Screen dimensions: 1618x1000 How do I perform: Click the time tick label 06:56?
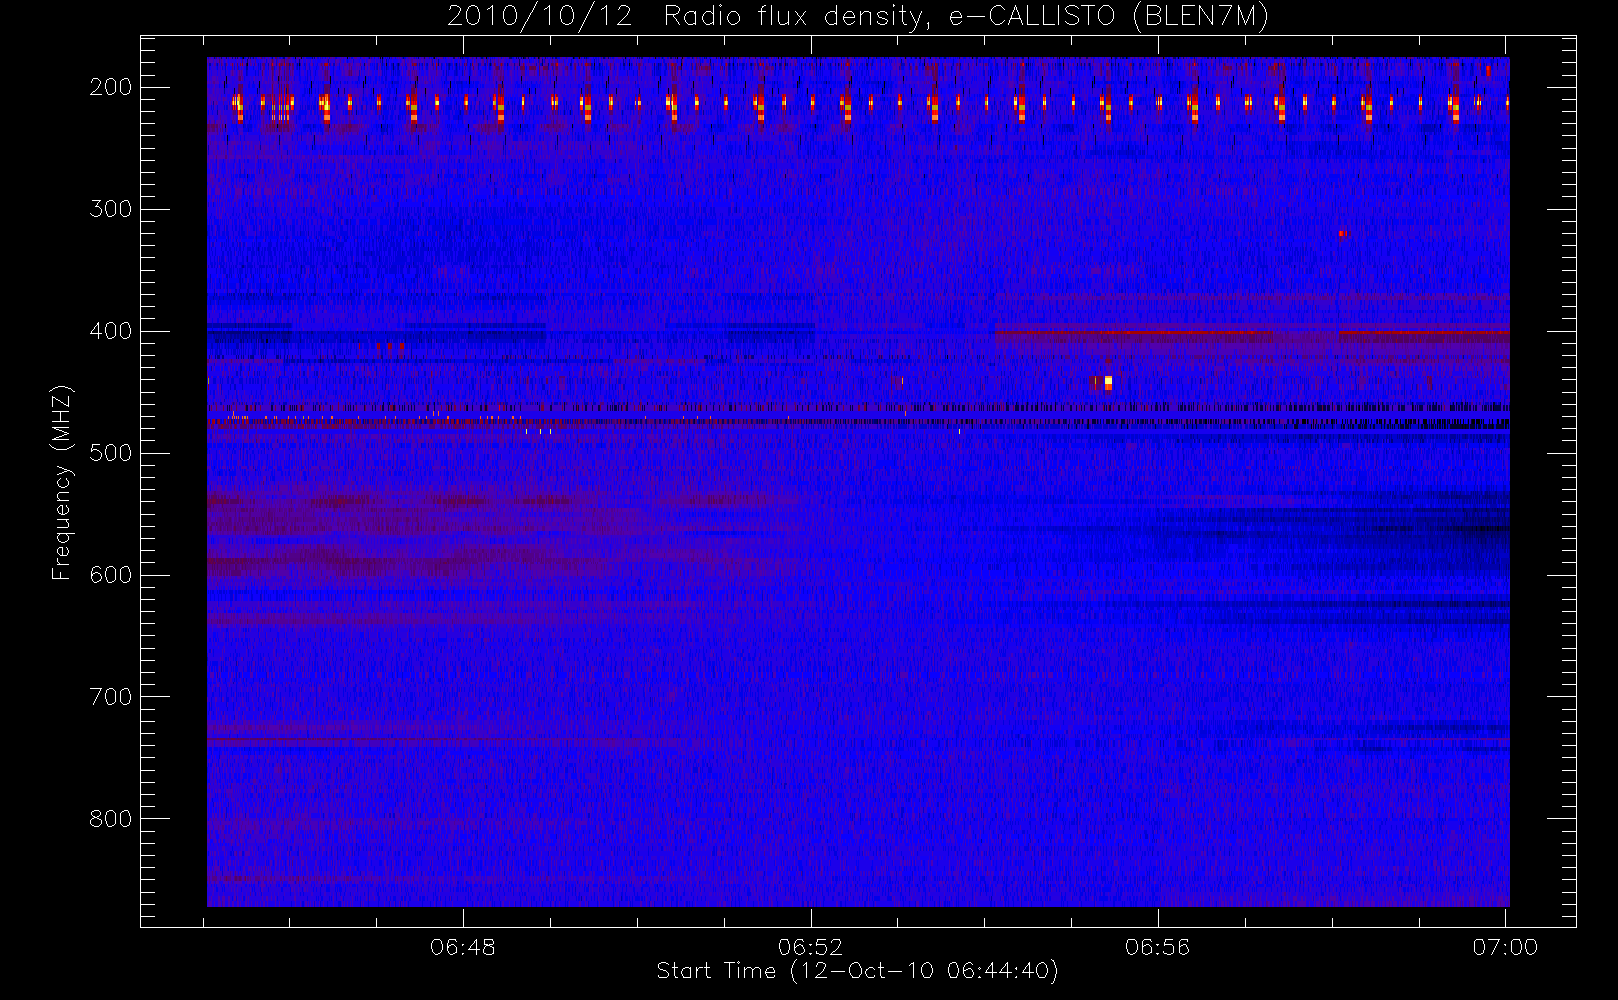pos(1158,947)
